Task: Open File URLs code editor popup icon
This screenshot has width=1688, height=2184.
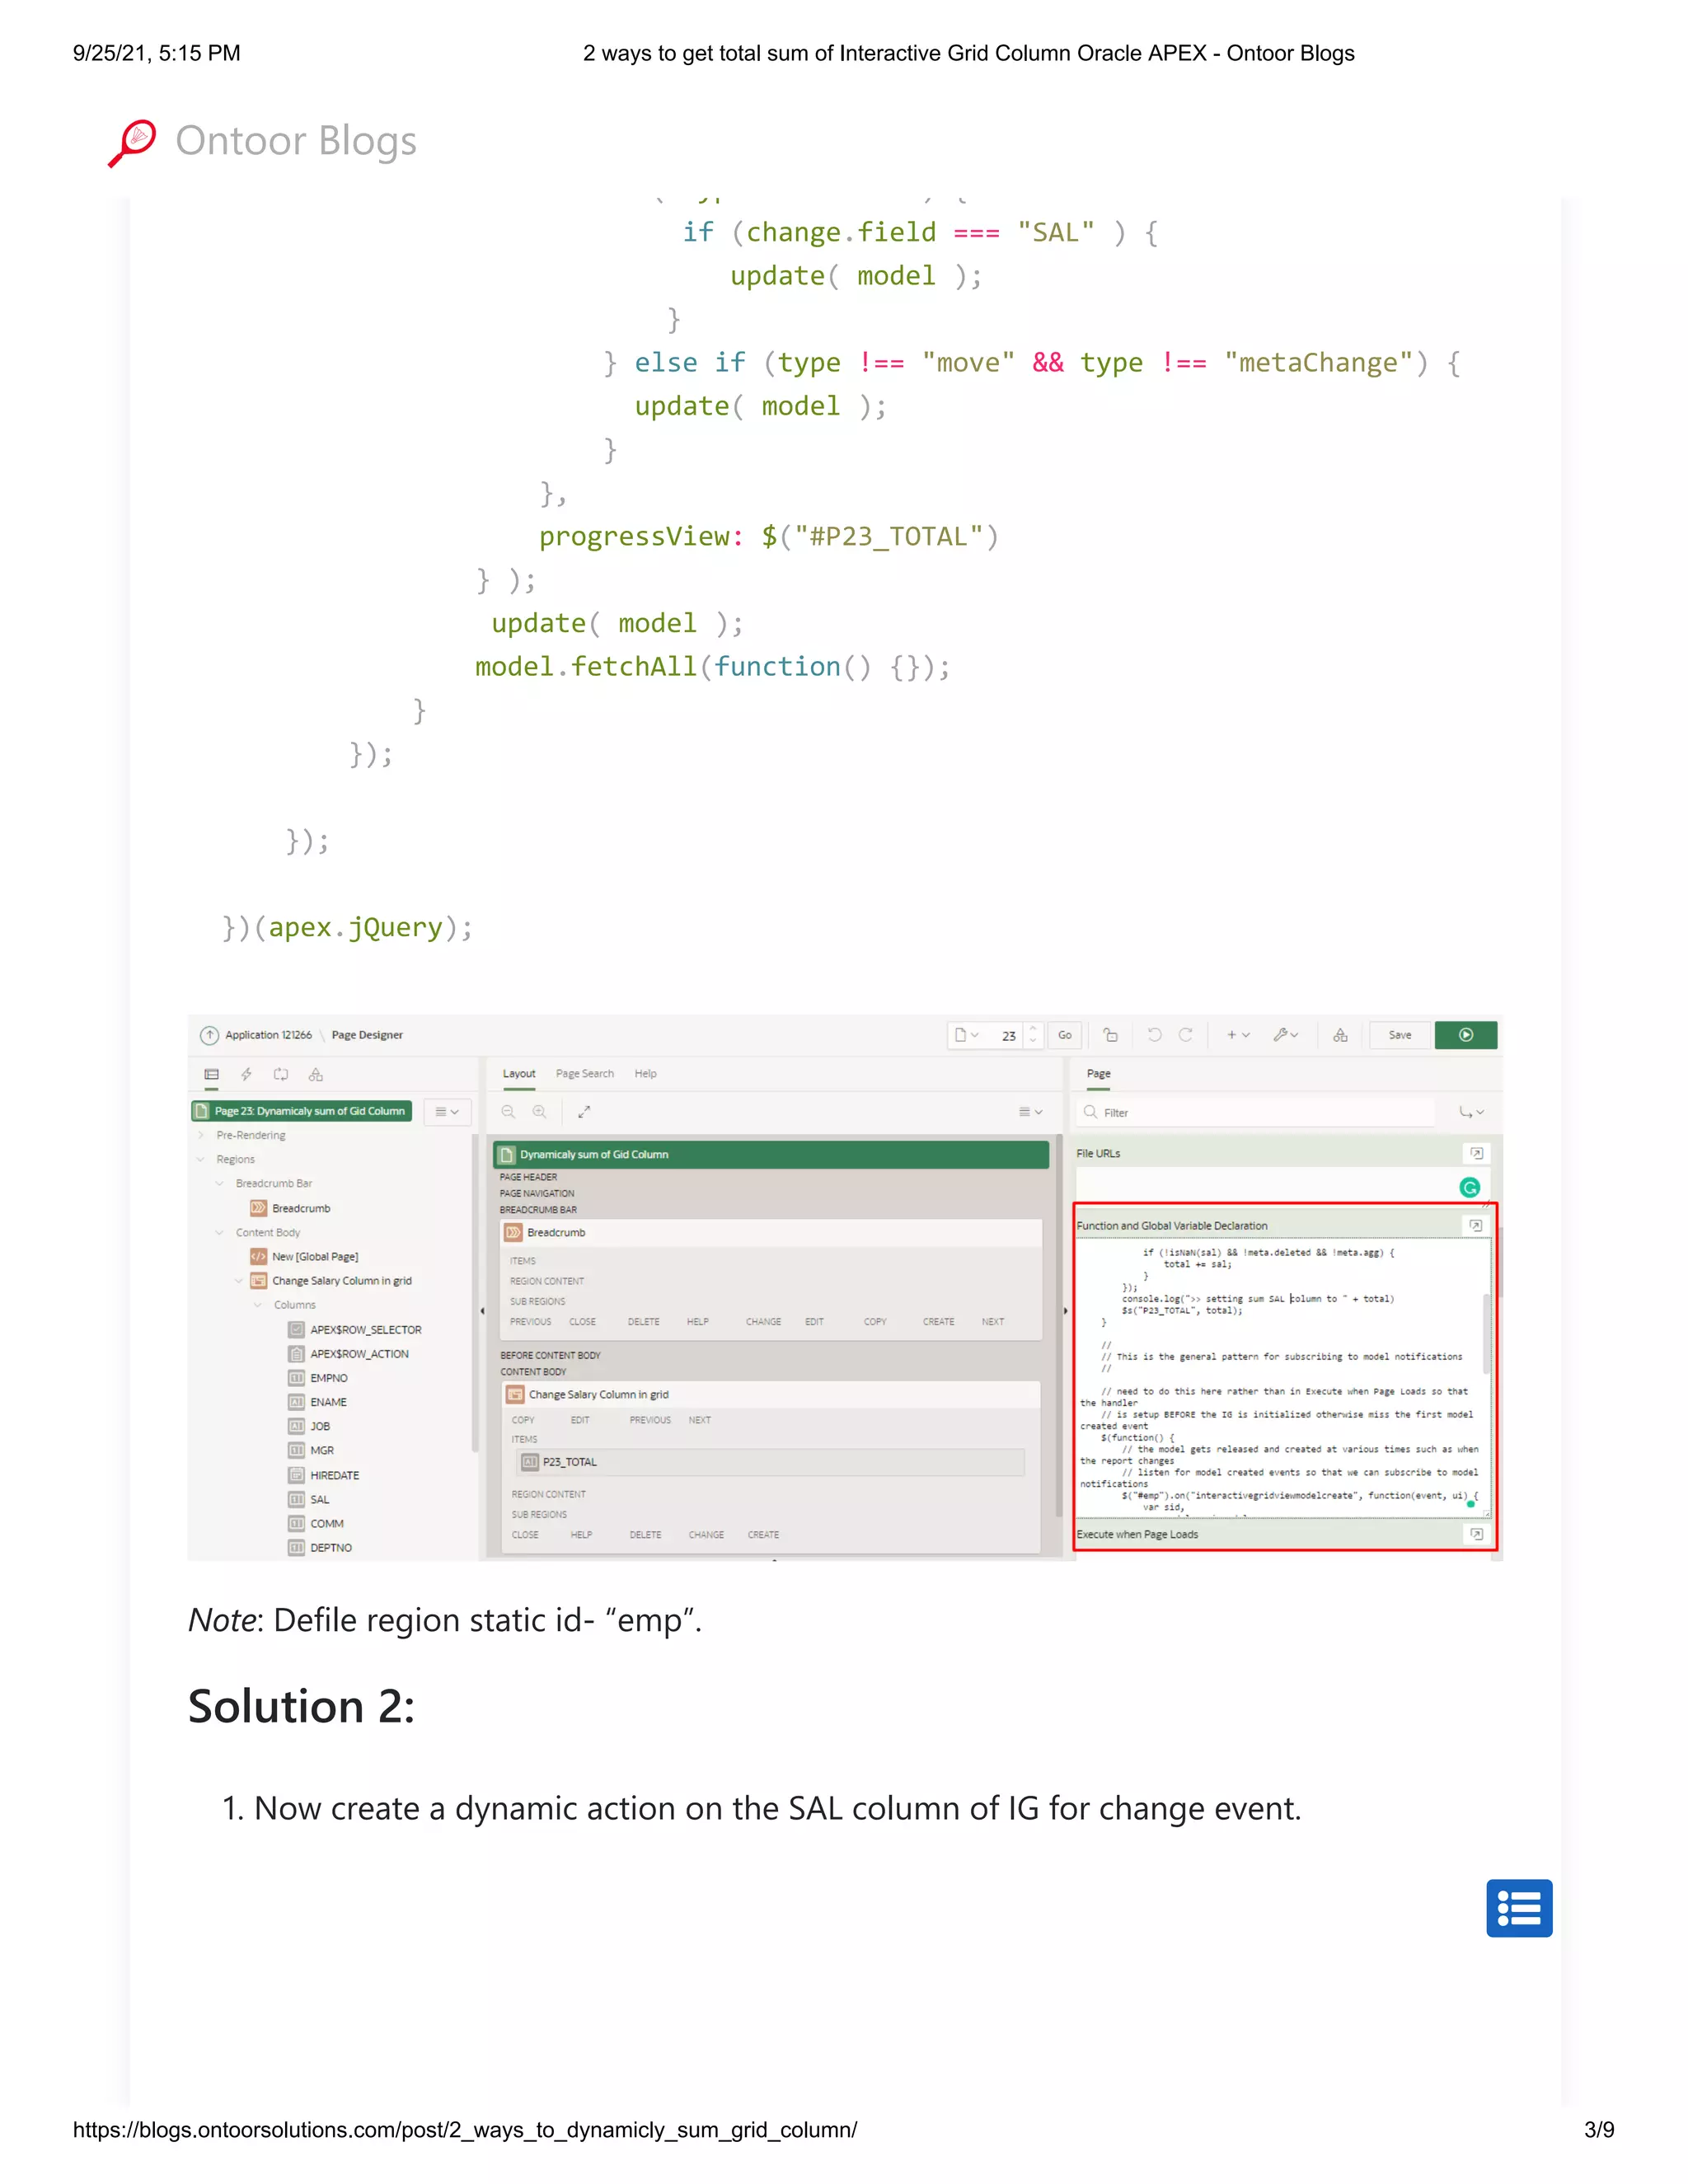Action: [x=1476, y=1153]
